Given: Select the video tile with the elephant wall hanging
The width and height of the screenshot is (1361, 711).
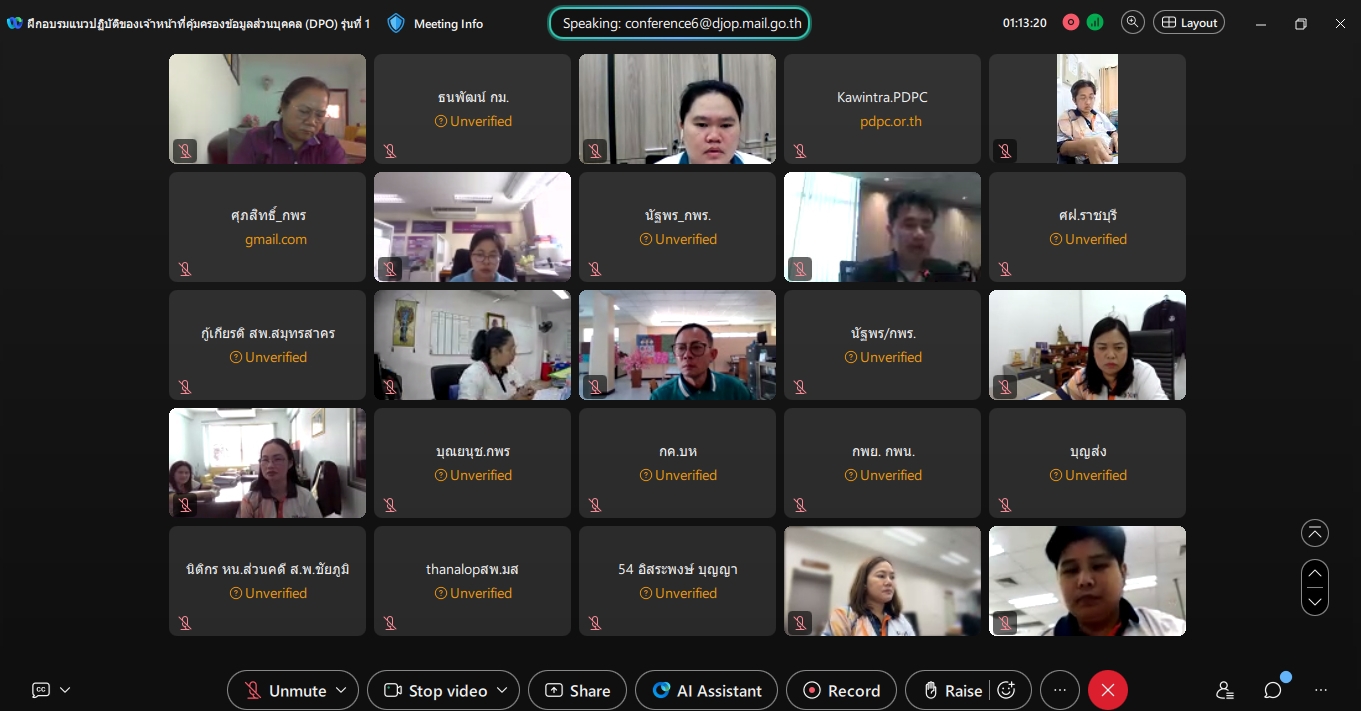Looking at the screenshot, I should 473,345.
